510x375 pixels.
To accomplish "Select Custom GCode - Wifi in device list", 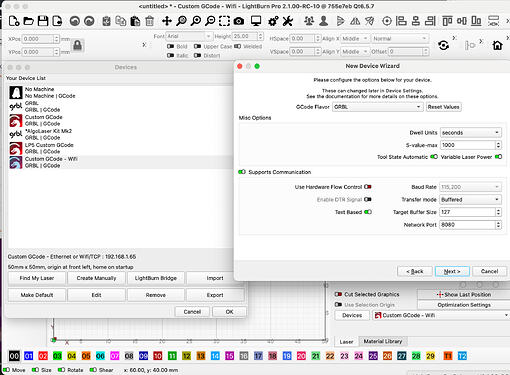I will 120,162.
